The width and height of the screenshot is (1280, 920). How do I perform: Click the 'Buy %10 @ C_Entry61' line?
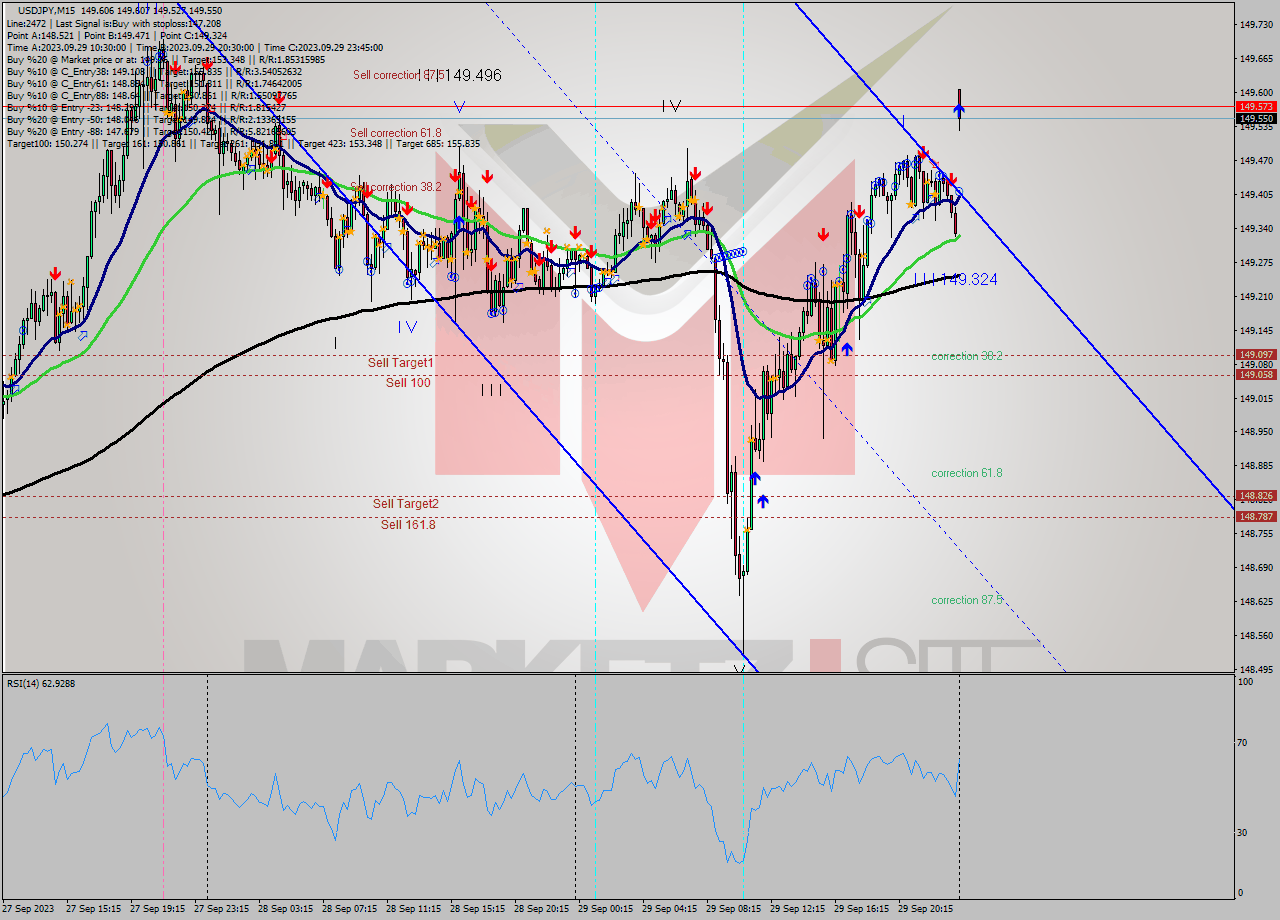153,83
